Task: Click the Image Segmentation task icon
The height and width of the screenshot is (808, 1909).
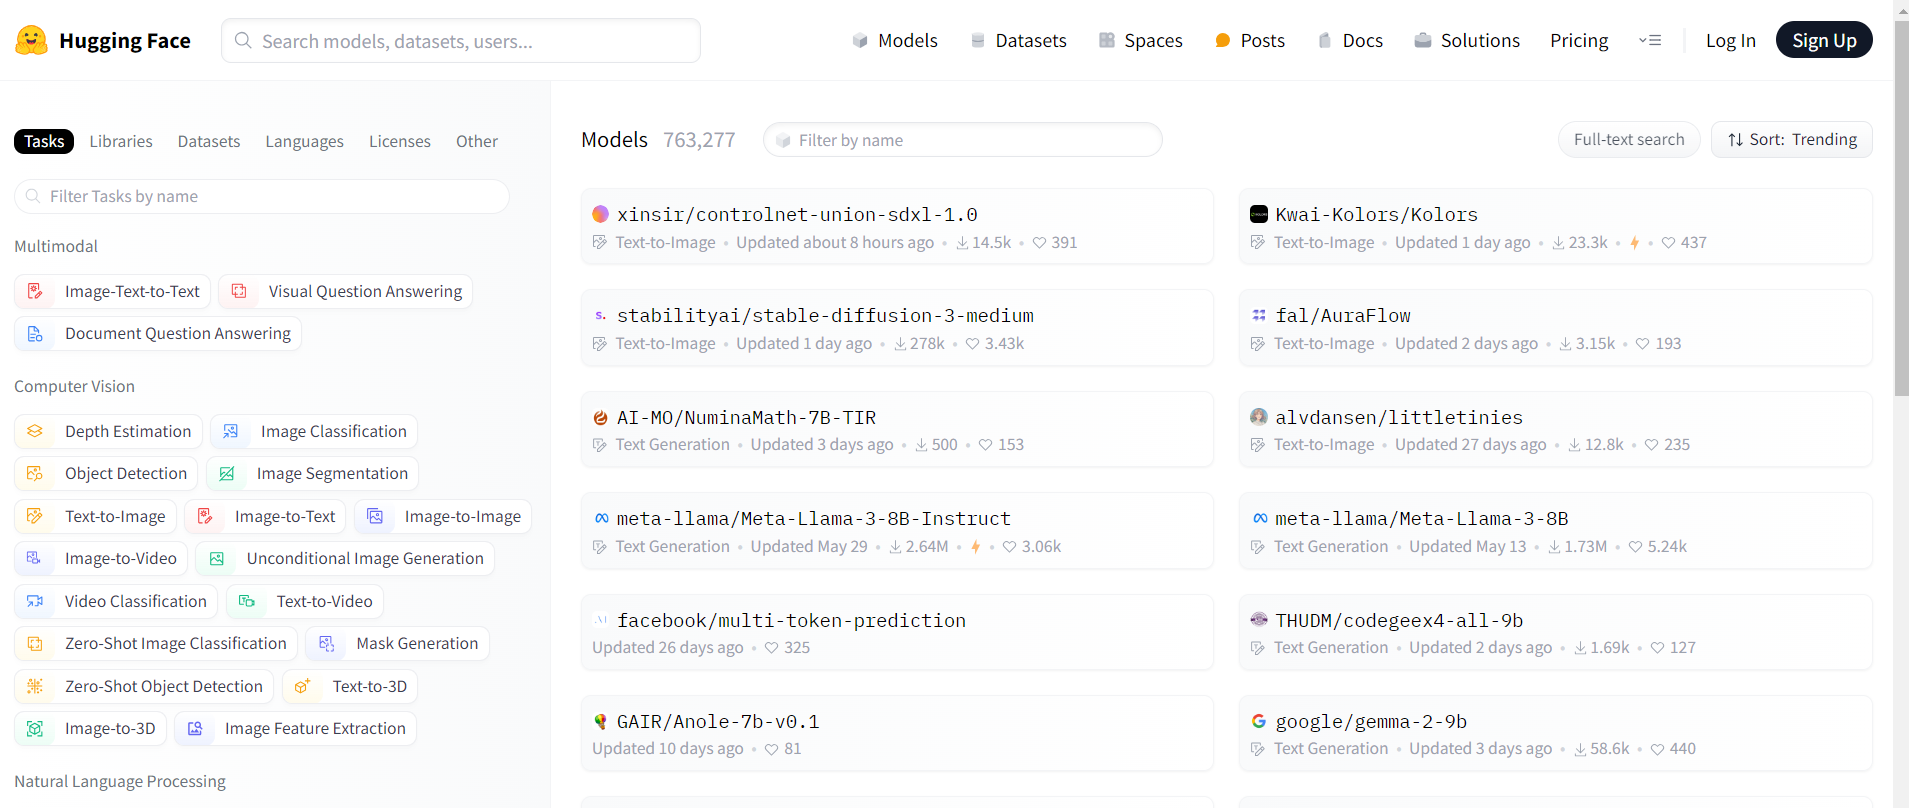Action: [x=227, y=474]
